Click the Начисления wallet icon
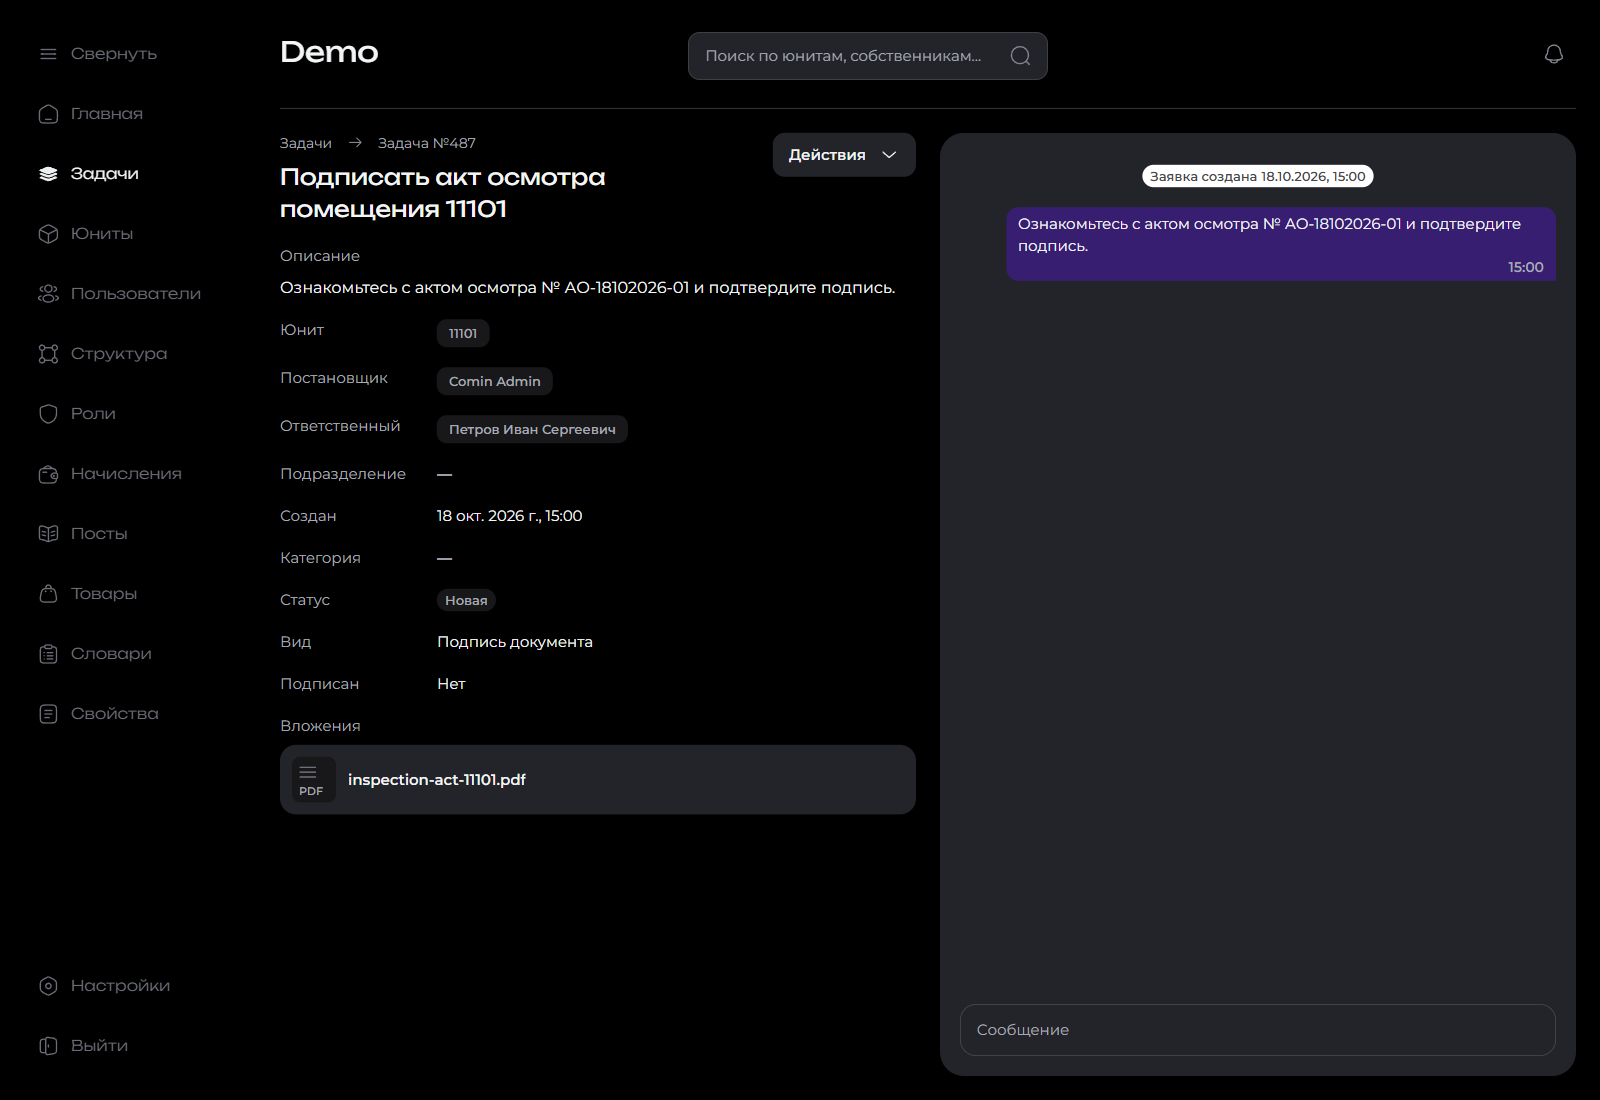 click(48, 474)
